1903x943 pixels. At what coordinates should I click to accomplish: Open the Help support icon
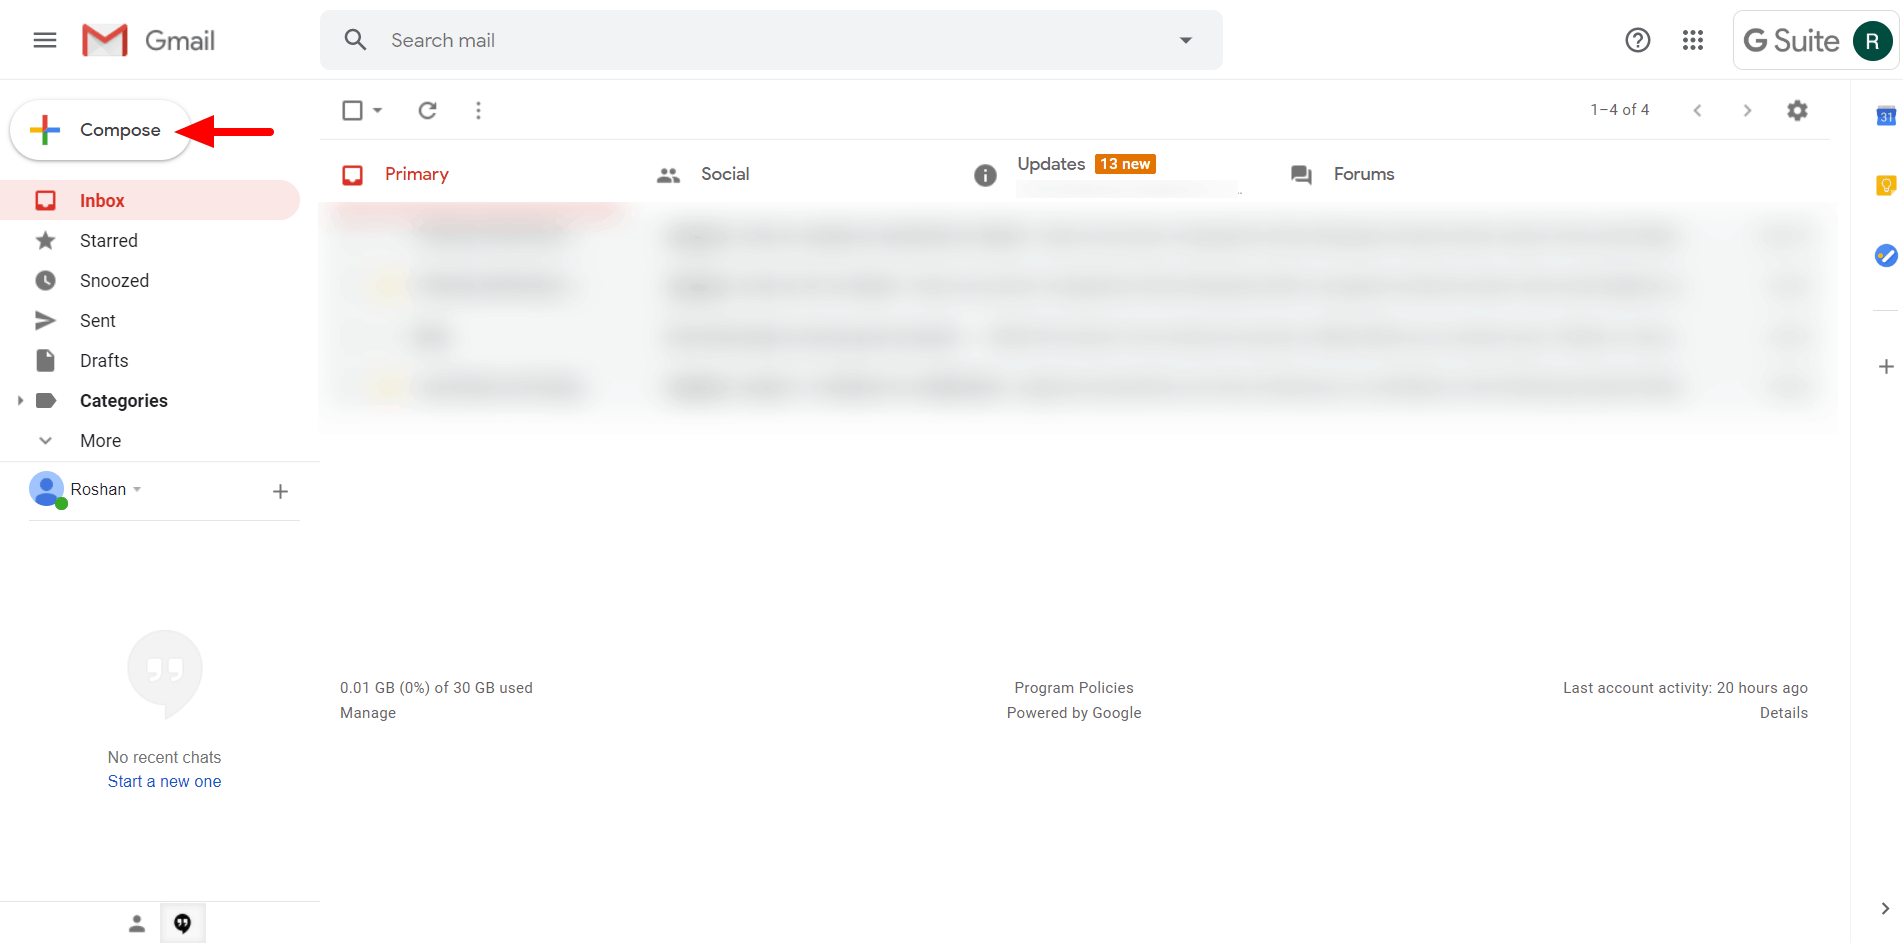[1637, 40]
